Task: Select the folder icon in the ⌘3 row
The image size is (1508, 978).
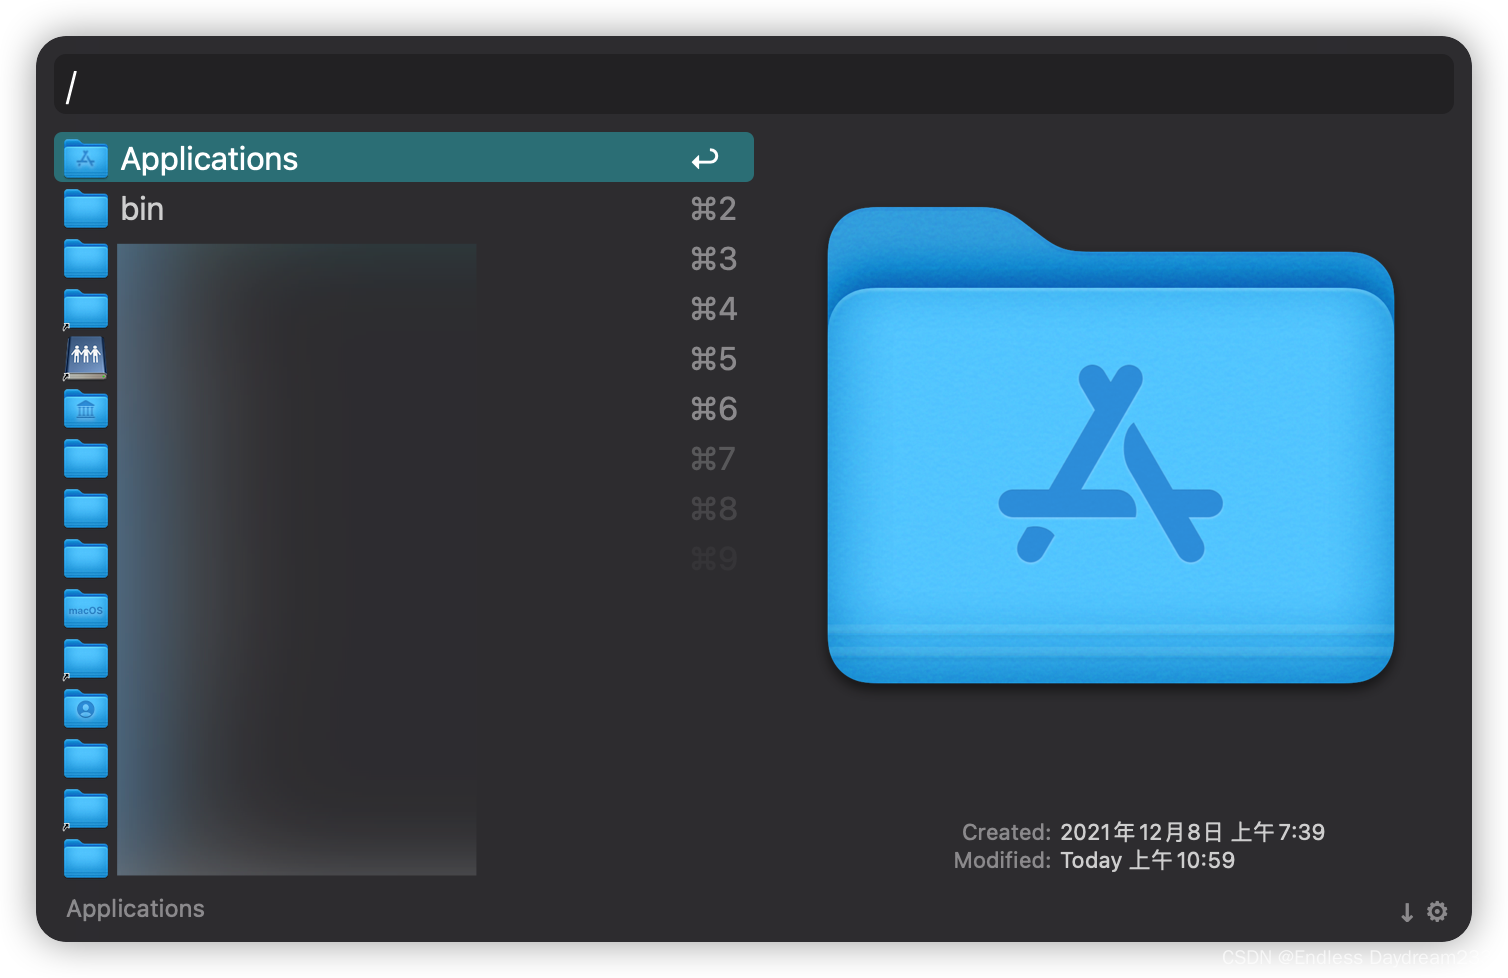Action: [86, 258]
